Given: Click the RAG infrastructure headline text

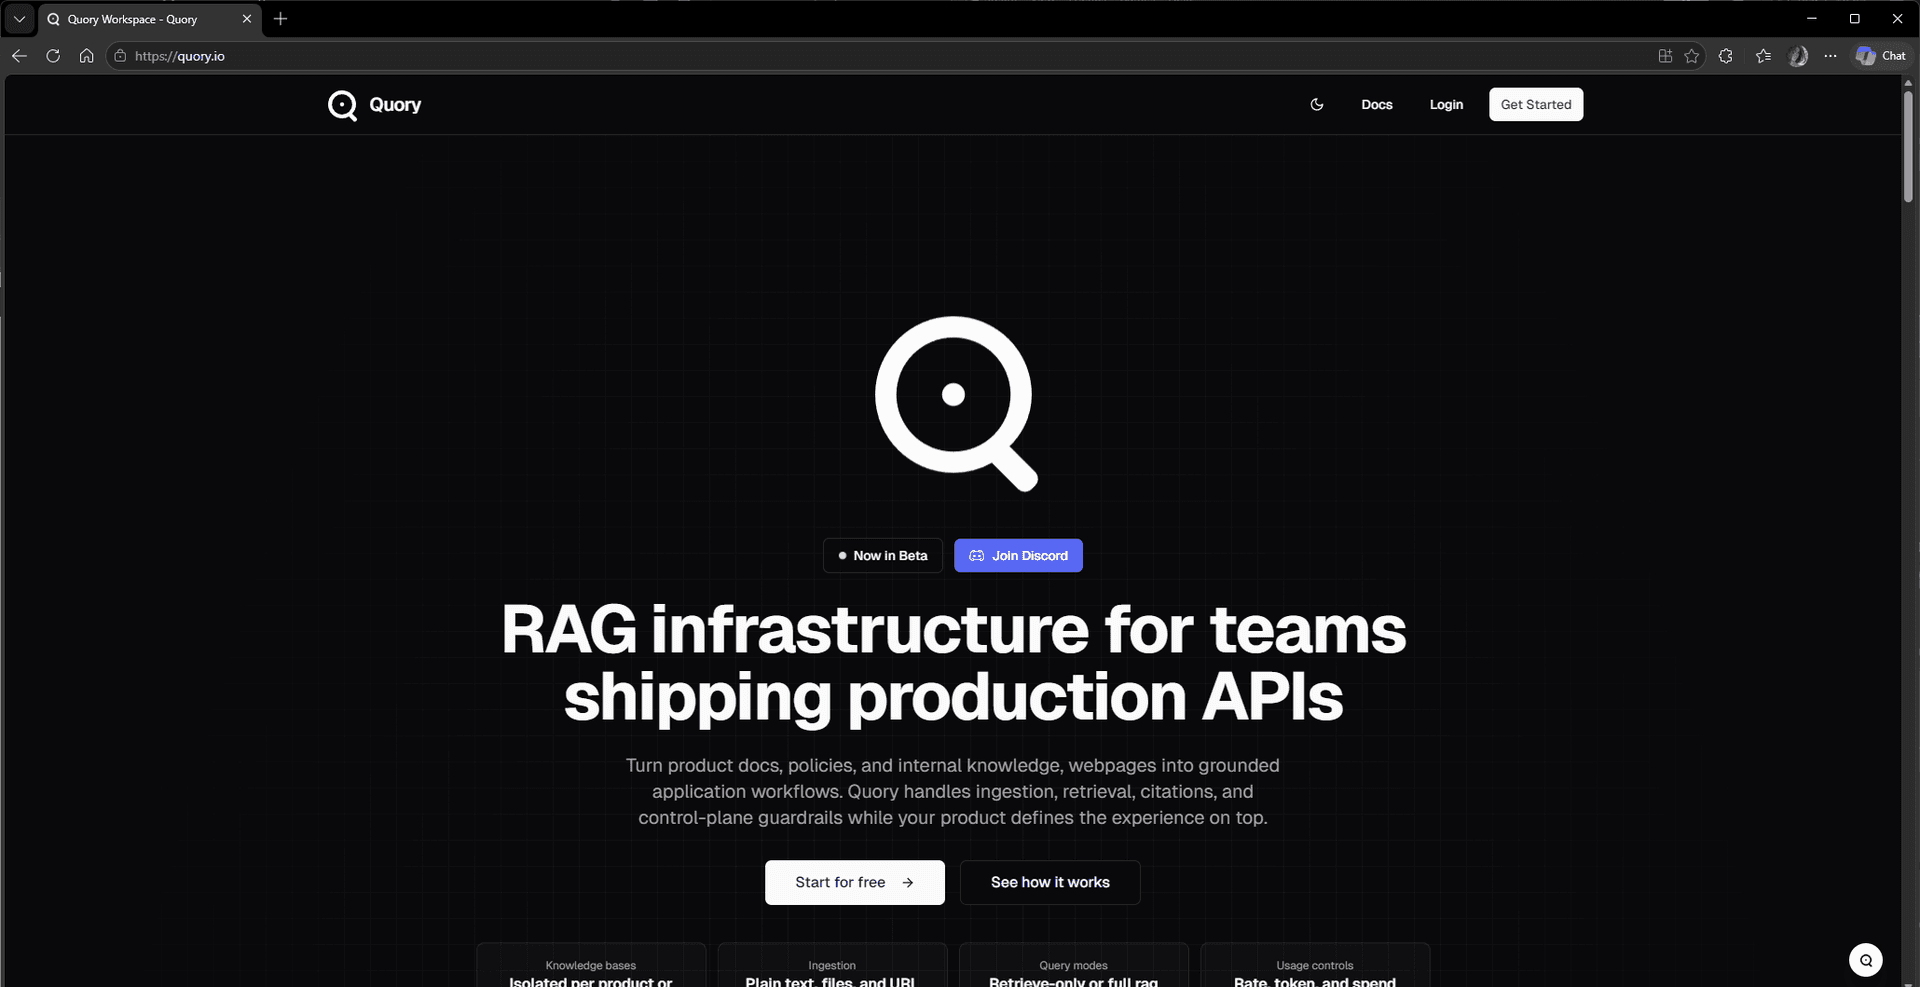Looking at the screenshot, I should click(954, 662).
